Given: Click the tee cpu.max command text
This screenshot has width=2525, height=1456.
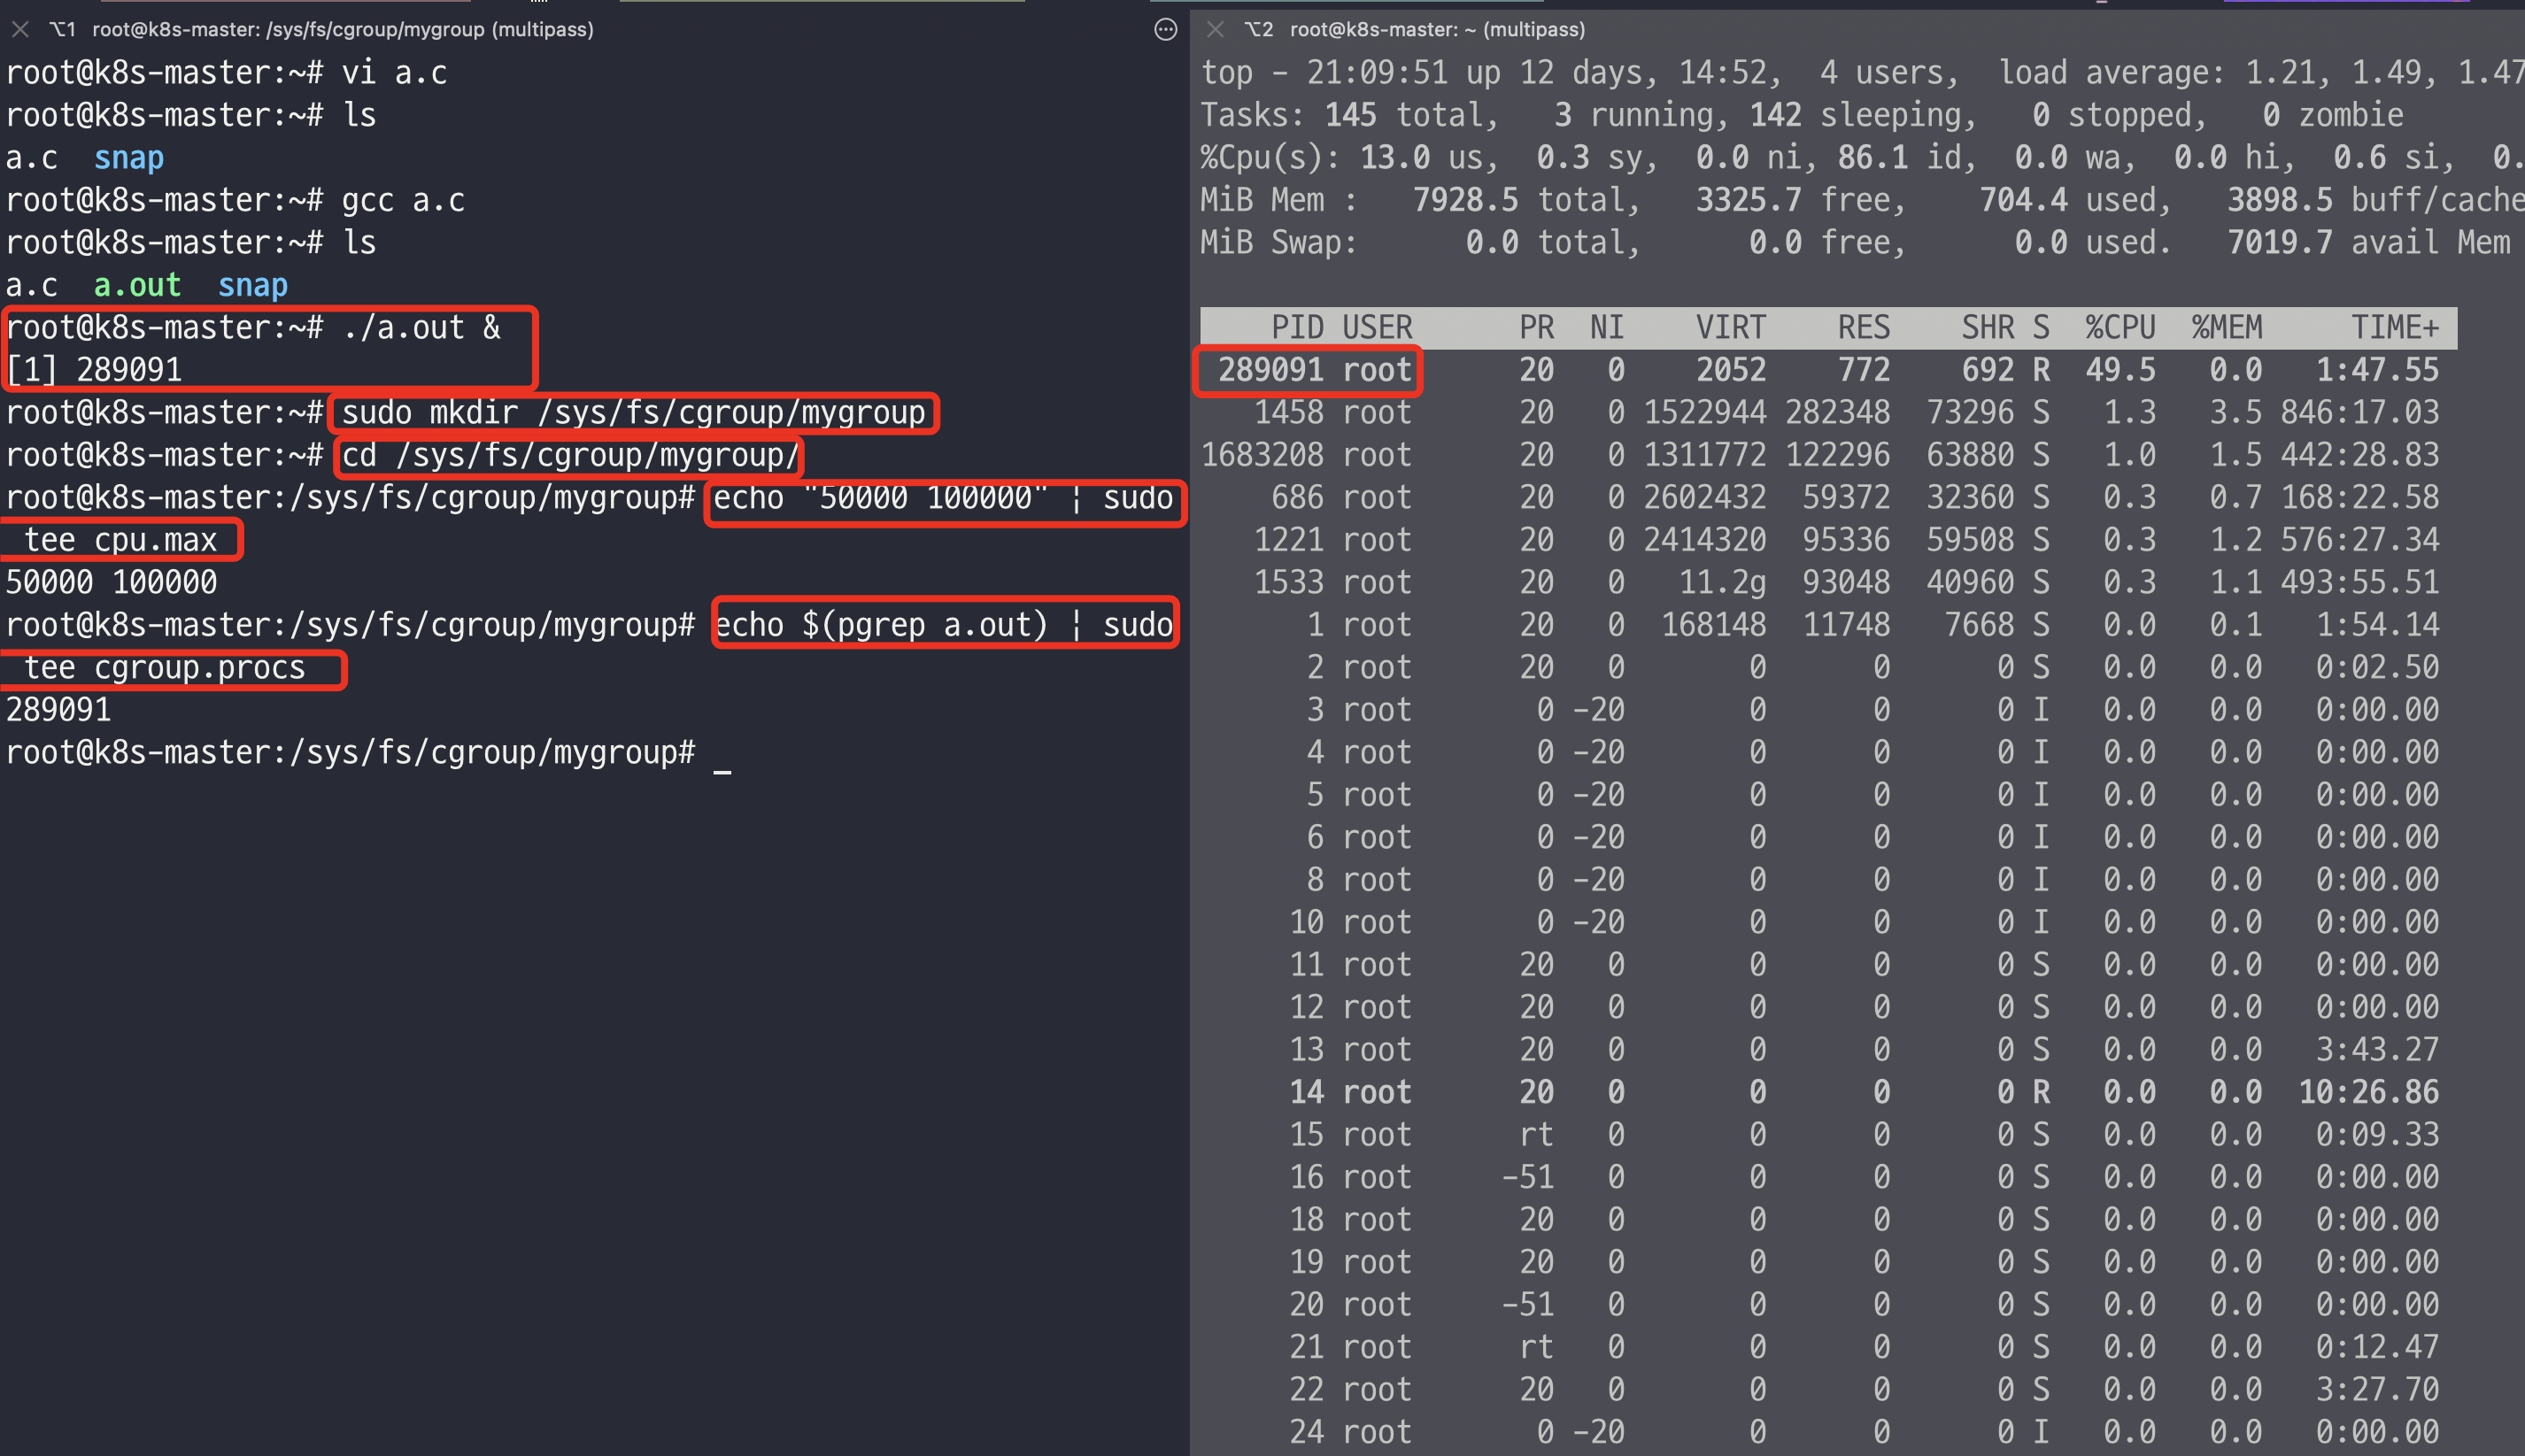Looking at the screenshot, I should pos(120,541).
